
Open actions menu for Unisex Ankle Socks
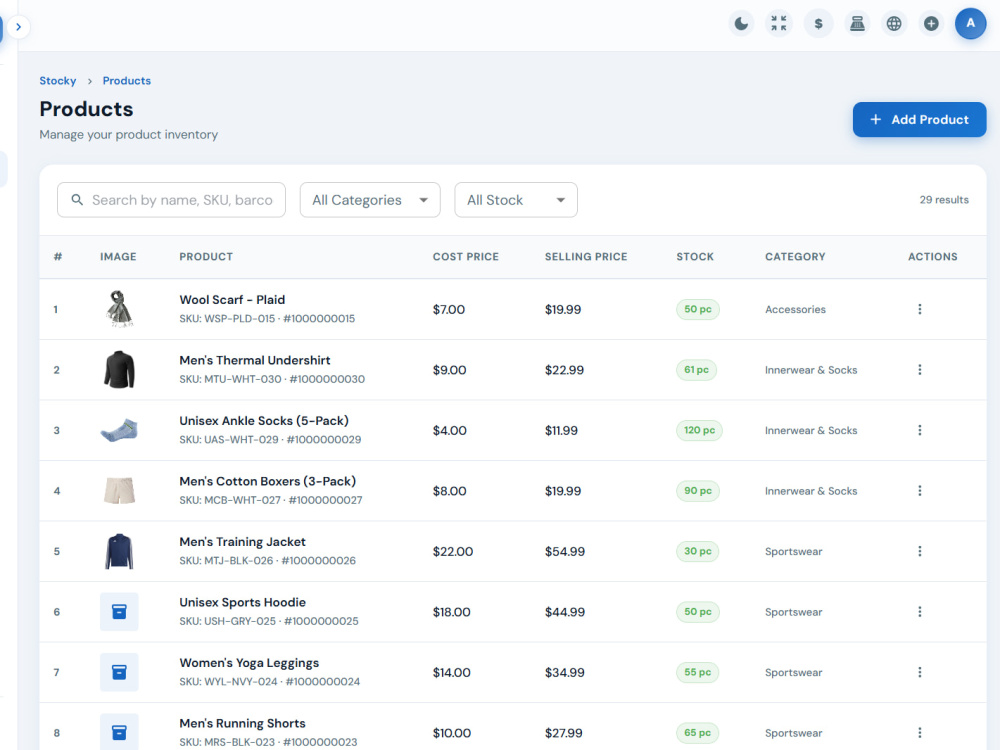click(920, 430)
